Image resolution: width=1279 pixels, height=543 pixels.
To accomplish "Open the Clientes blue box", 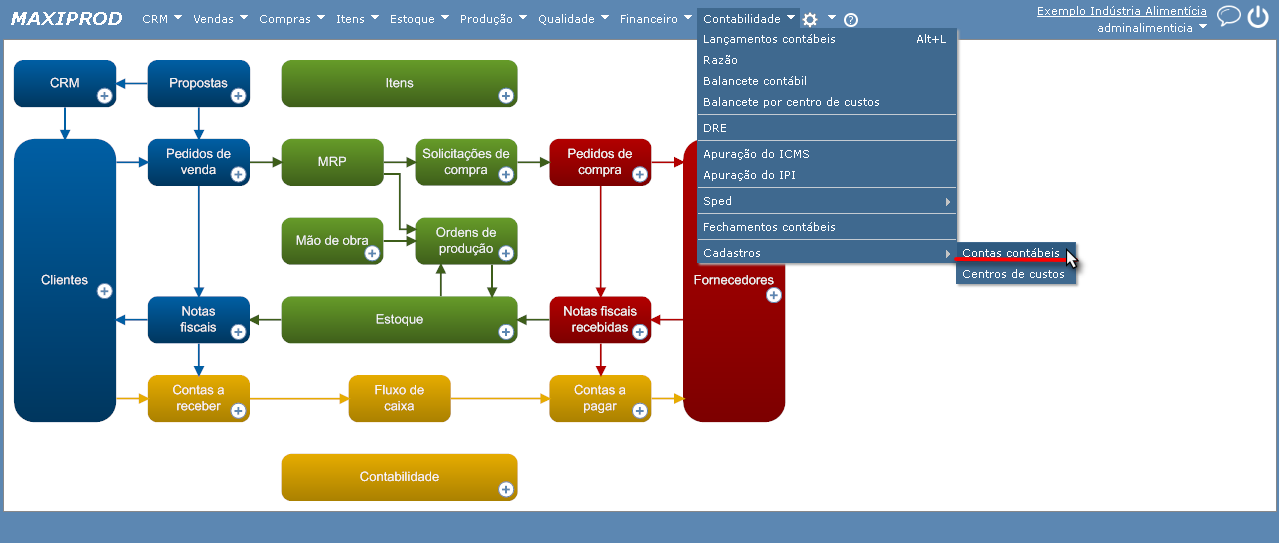I will click(x=65, y=280).
